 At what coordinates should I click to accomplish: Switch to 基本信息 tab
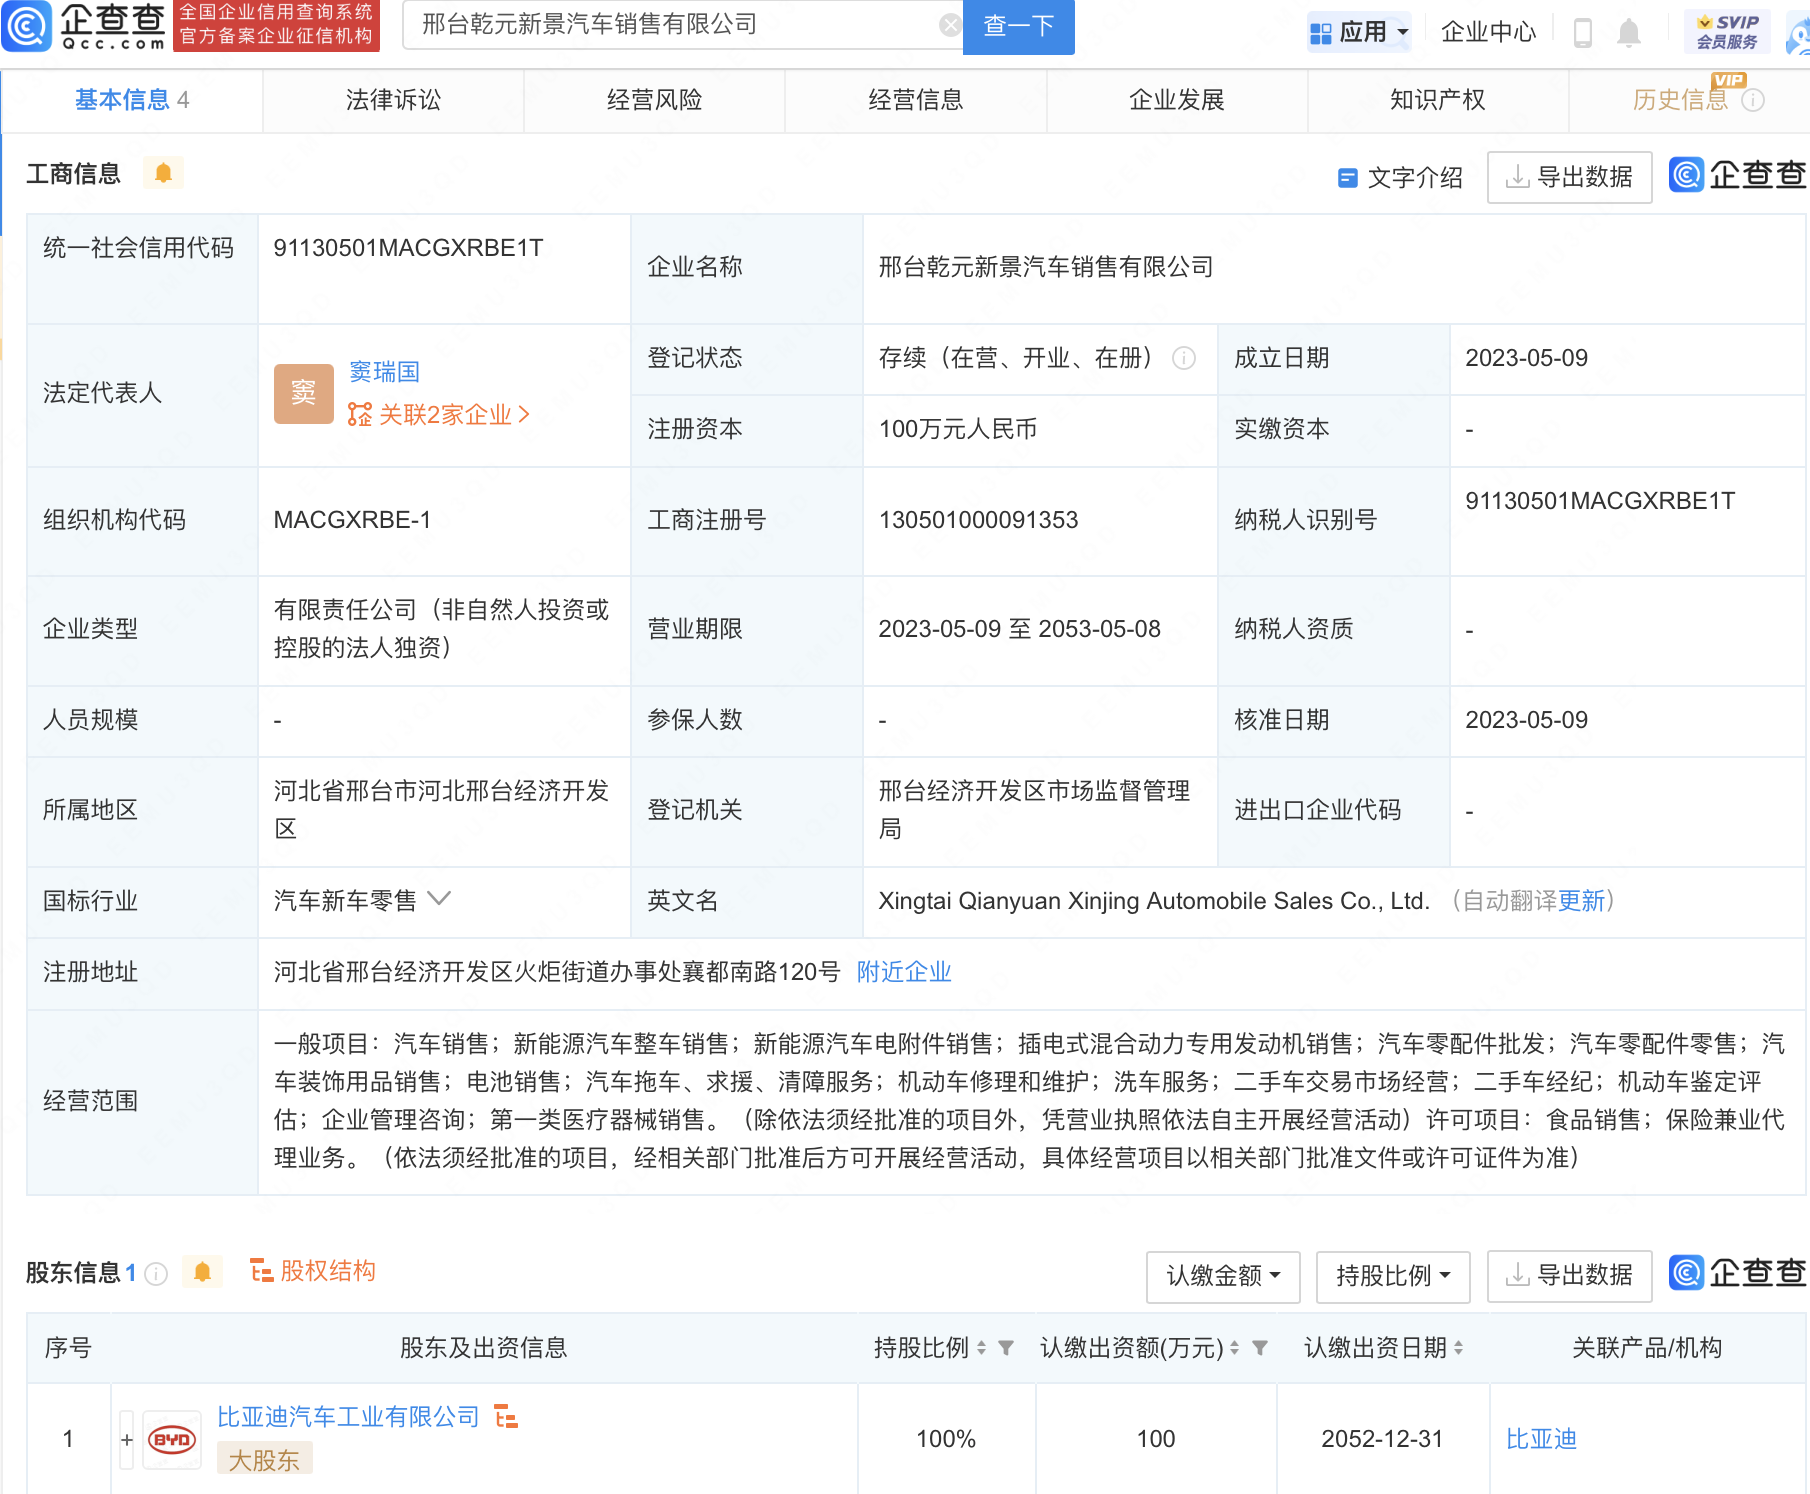[131, 100]
